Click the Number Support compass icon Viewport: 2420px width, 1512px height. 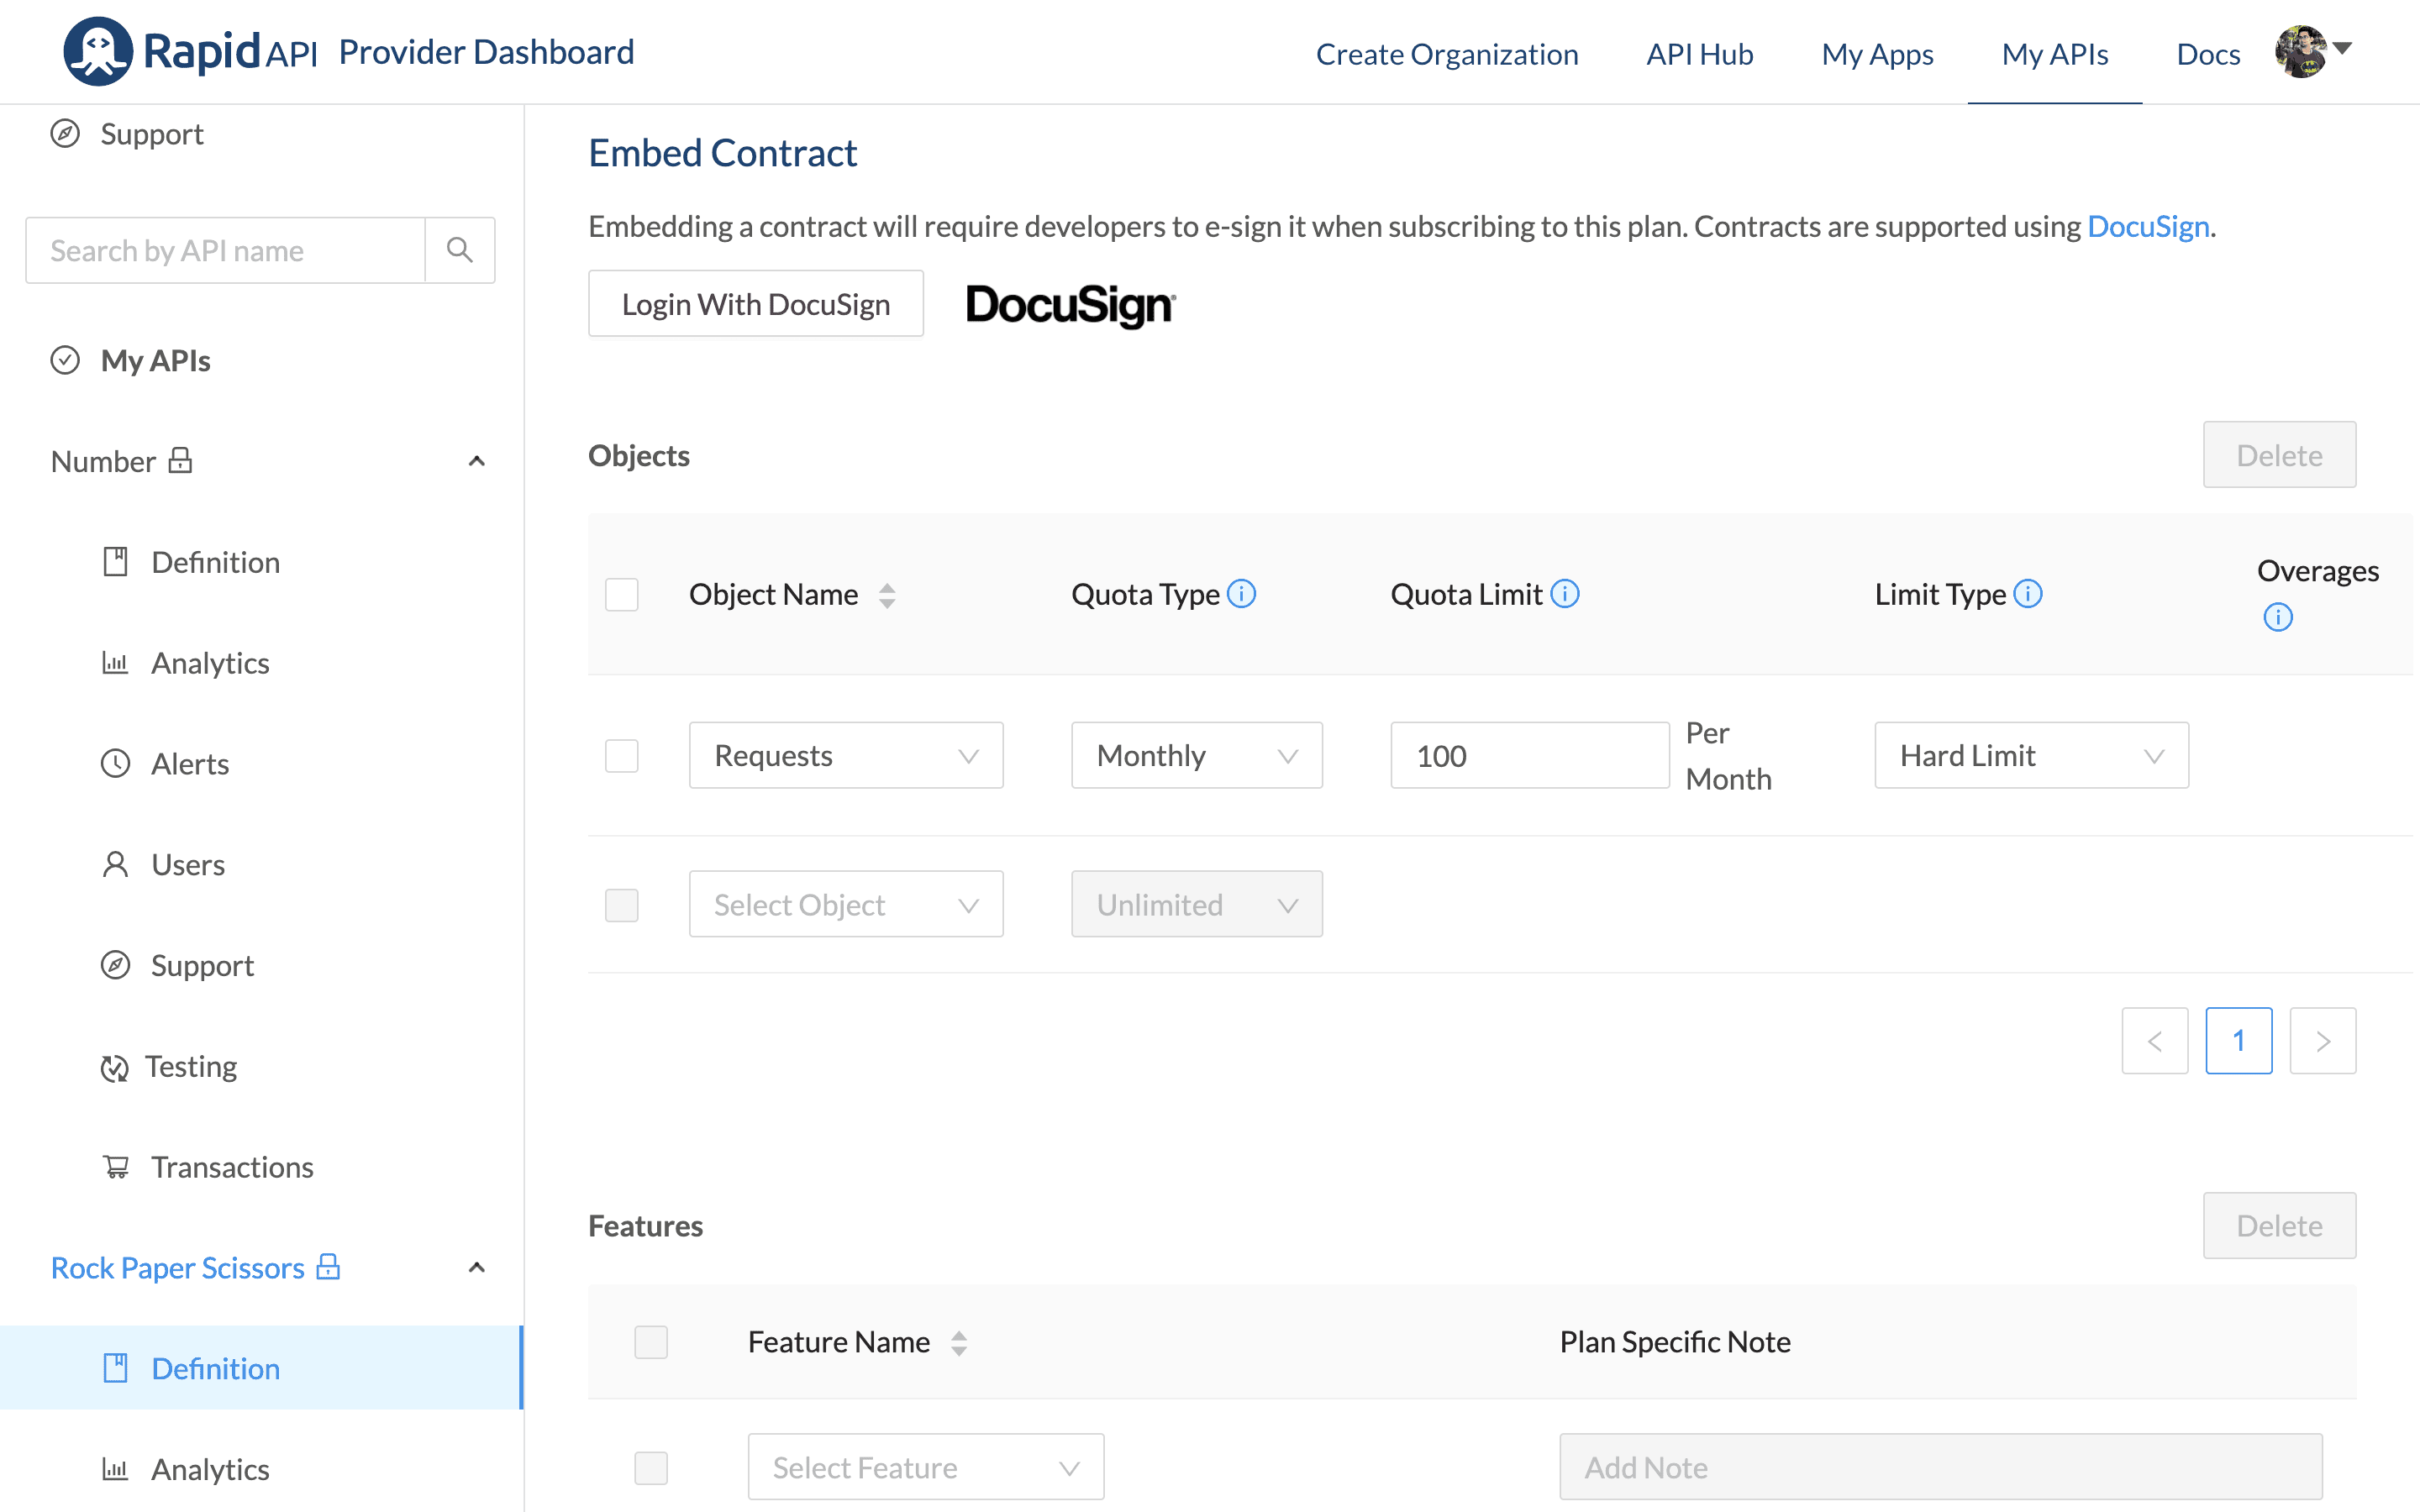(x=116, y=965)
